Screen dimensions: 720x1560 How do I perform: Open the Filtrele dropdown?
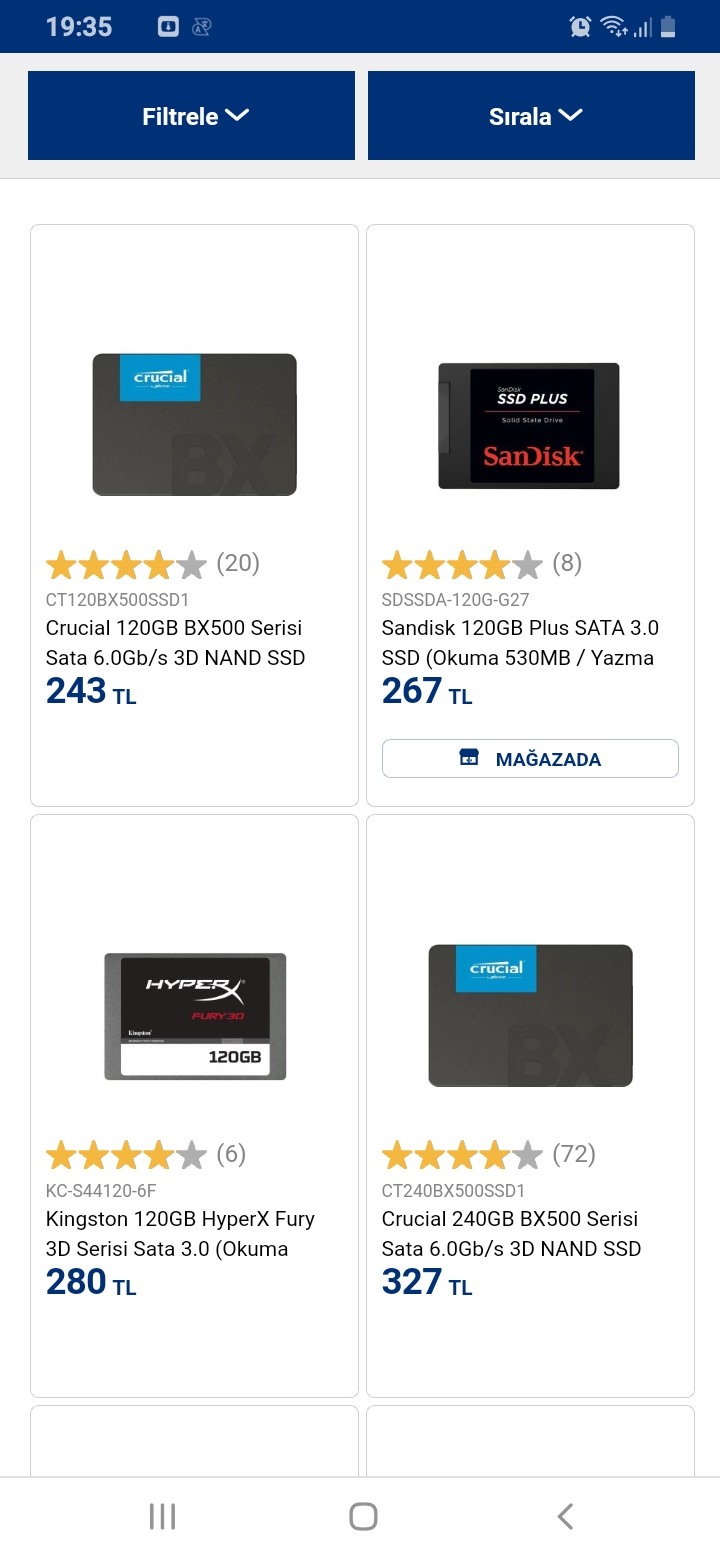point(191,116)
